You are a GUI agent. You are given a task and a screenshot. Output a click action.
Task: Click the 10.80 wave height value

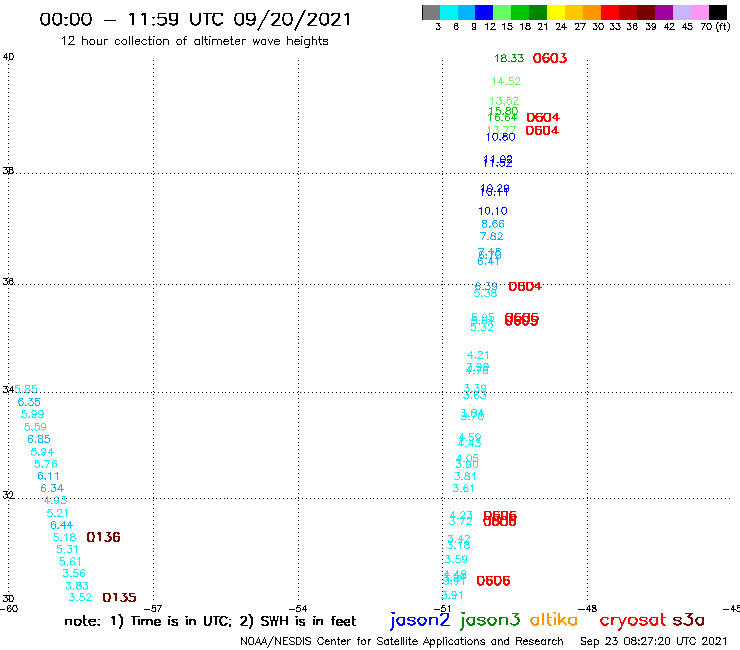tap(501, 137)
